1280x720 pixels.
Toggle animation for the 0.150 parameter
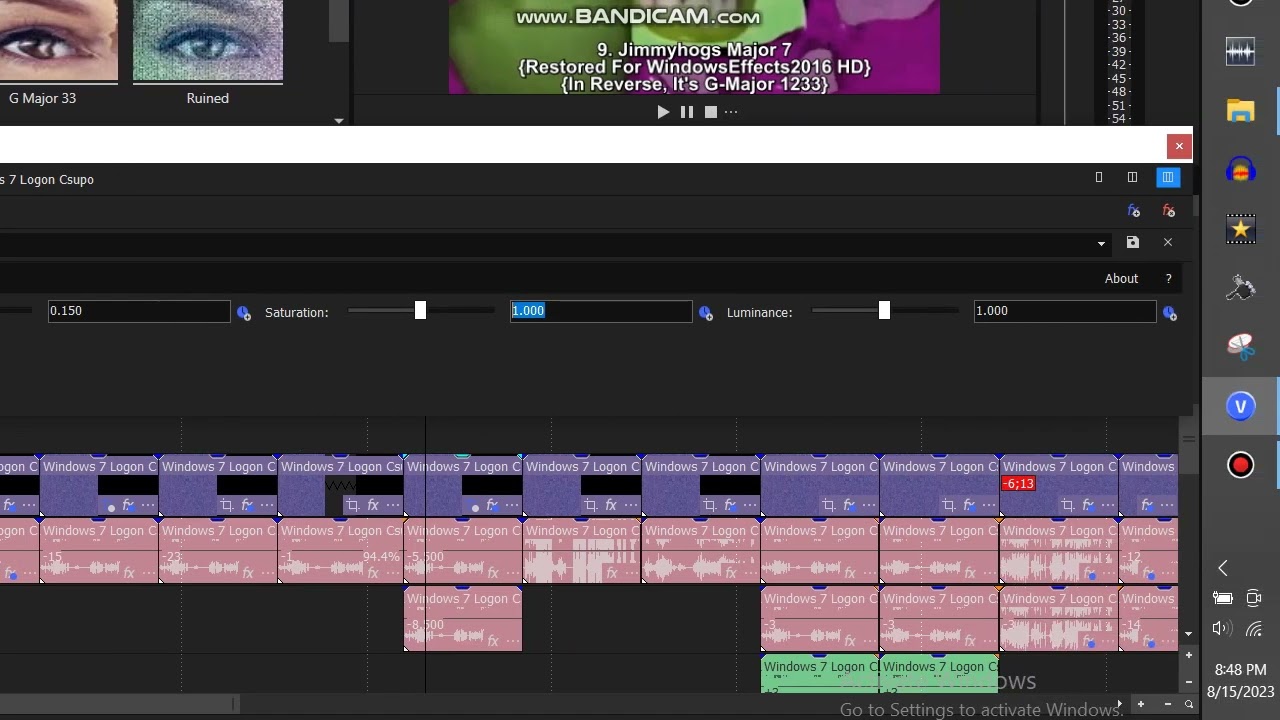coord(244,313)
